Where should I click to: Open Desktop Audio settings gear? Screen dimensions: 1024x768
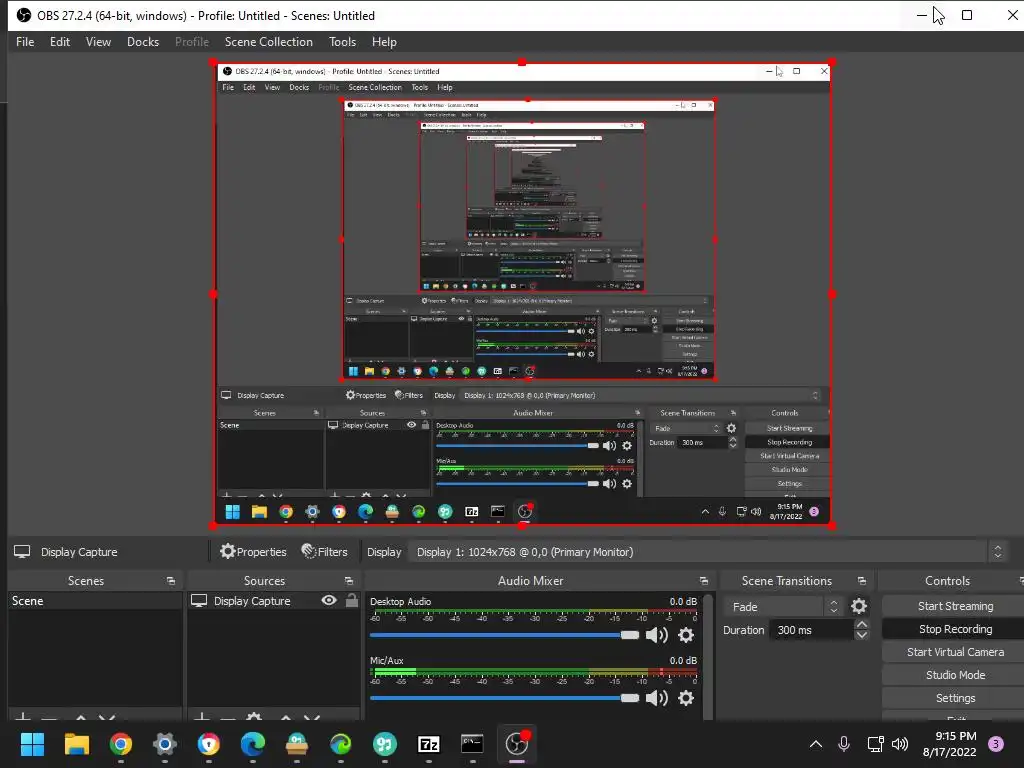pos(686,635)
